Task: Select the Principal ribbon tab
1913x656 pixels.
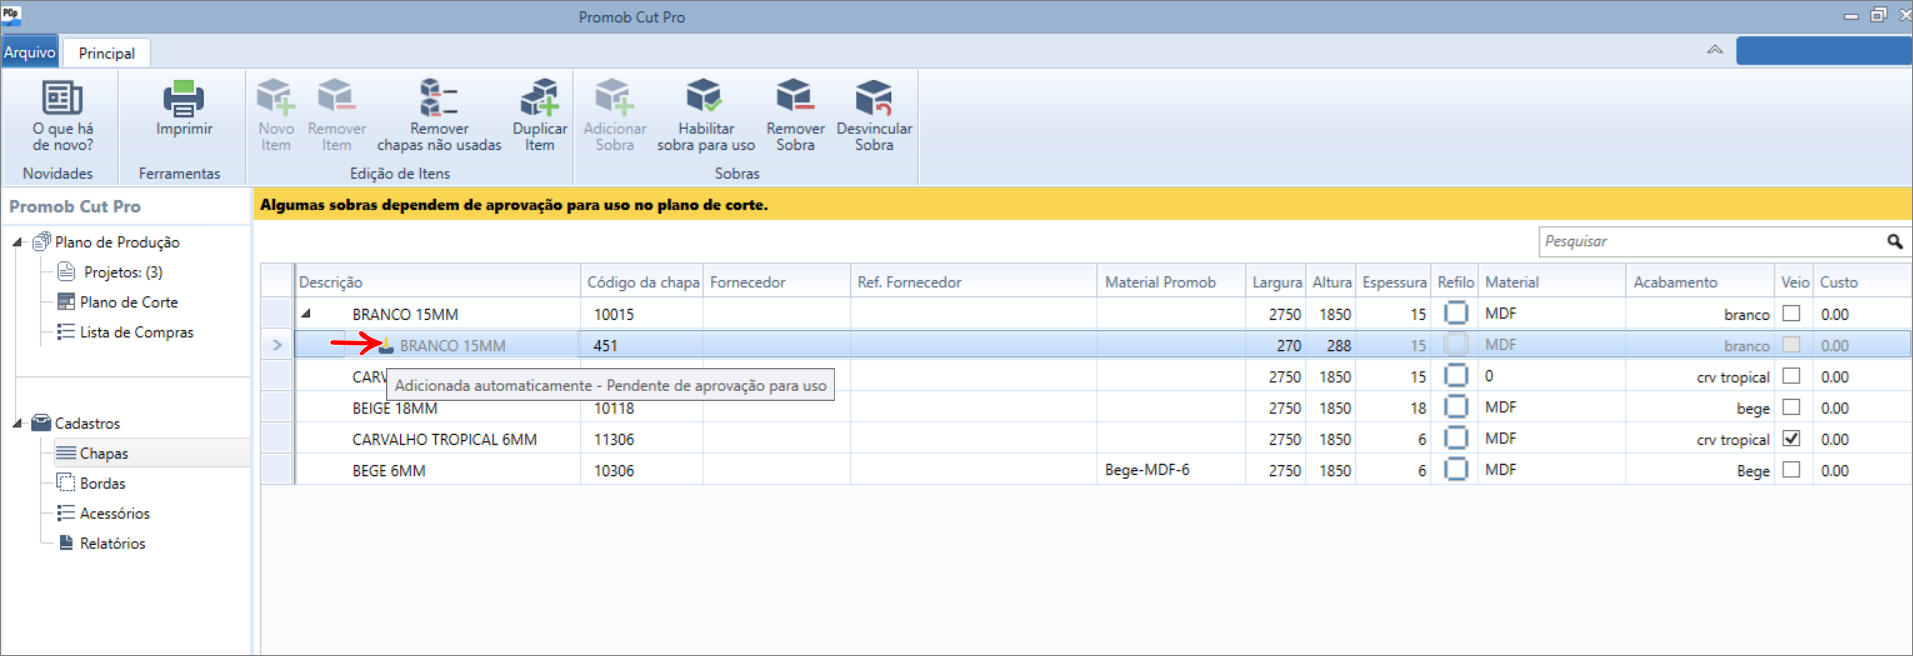Action: [x=107, y=53]
